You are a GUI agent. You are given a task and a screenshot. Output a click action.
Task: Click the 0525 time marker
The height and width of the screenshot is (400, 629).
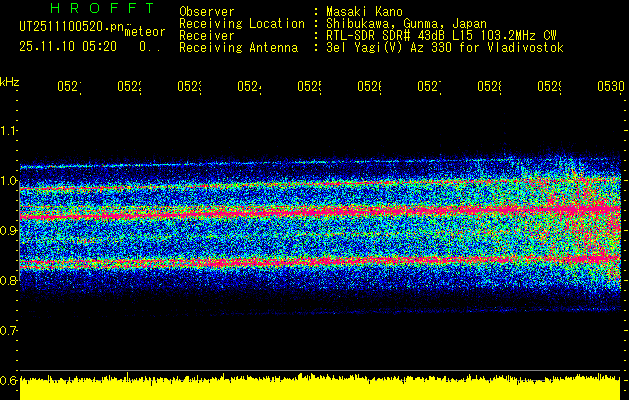[310, 87]
